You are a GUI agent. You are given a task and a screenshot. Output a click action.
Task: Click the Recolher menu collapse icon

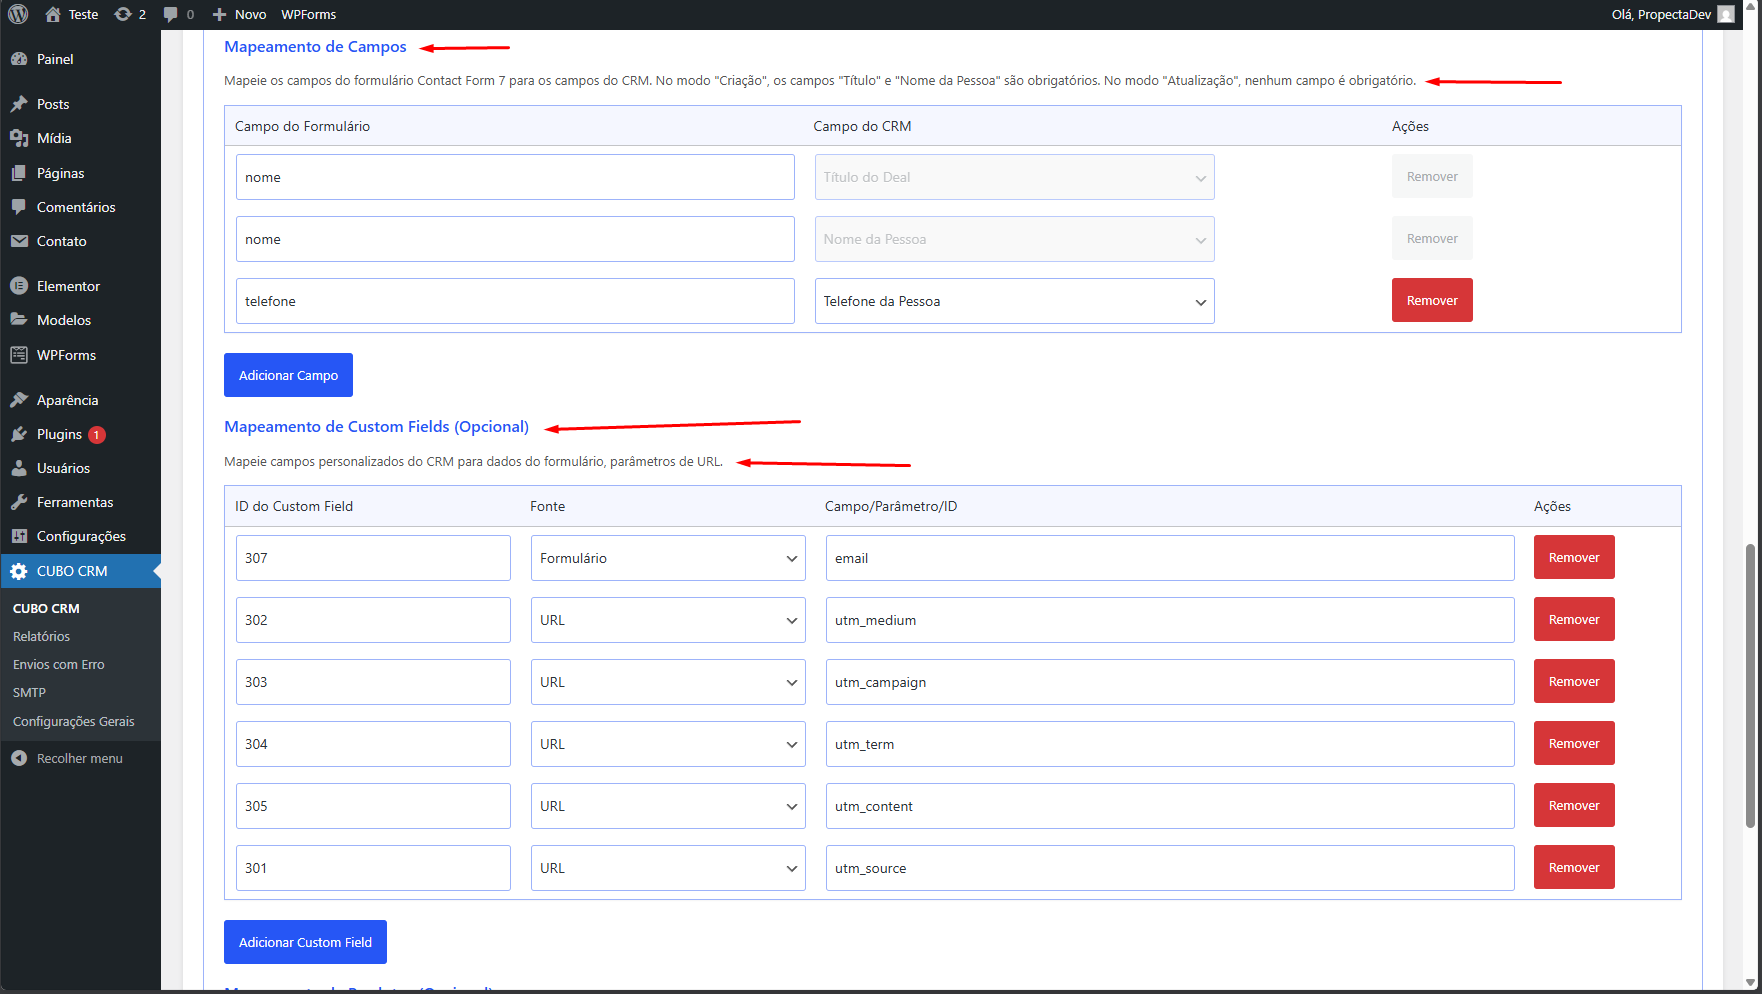click(19, 758)
